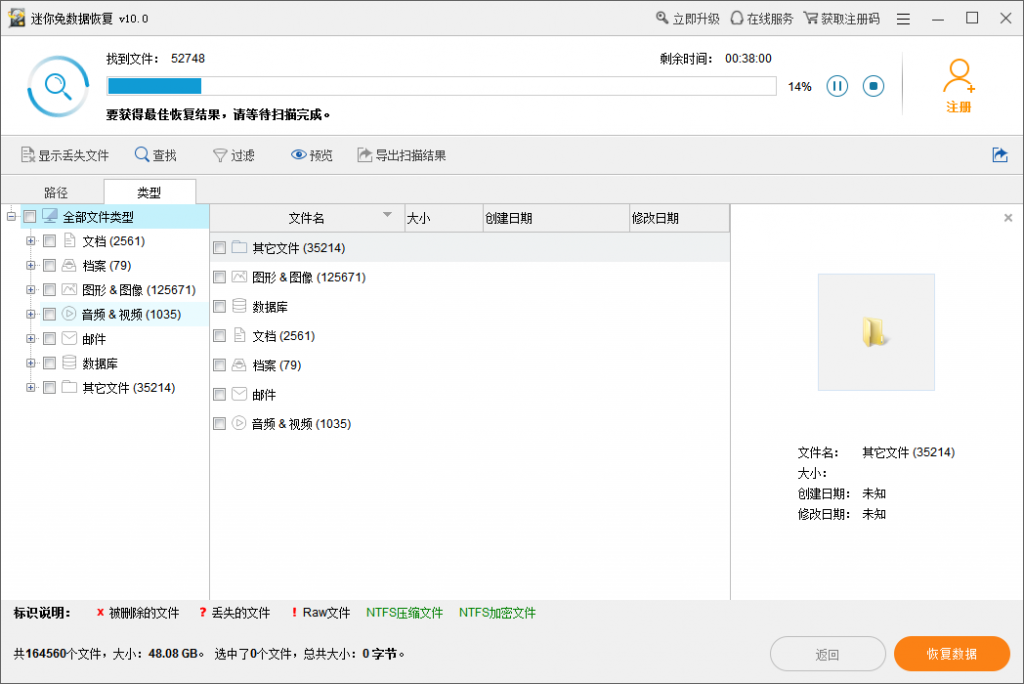The width and height of the screenshot is (1024, 684).
Task: Click the folder preview thumbnail
Action: pos(876,332)
